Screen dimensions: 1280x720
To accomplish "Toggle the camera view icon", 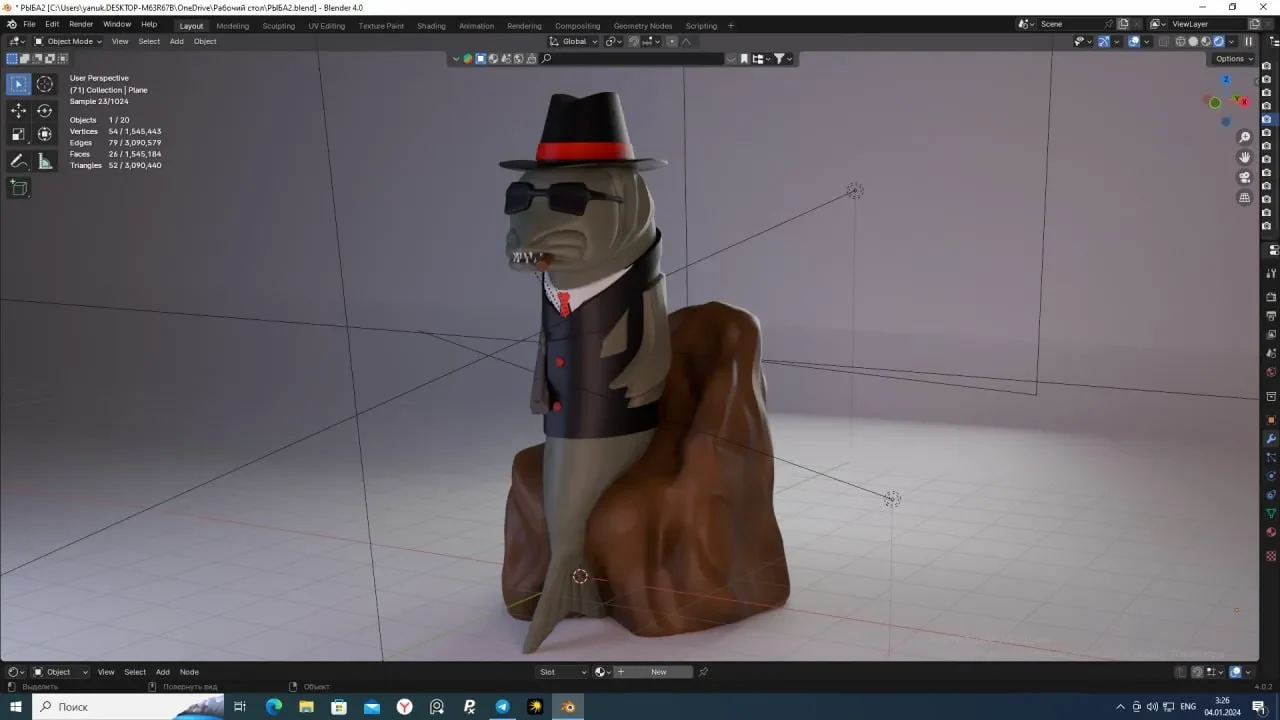I will 1245,177.
